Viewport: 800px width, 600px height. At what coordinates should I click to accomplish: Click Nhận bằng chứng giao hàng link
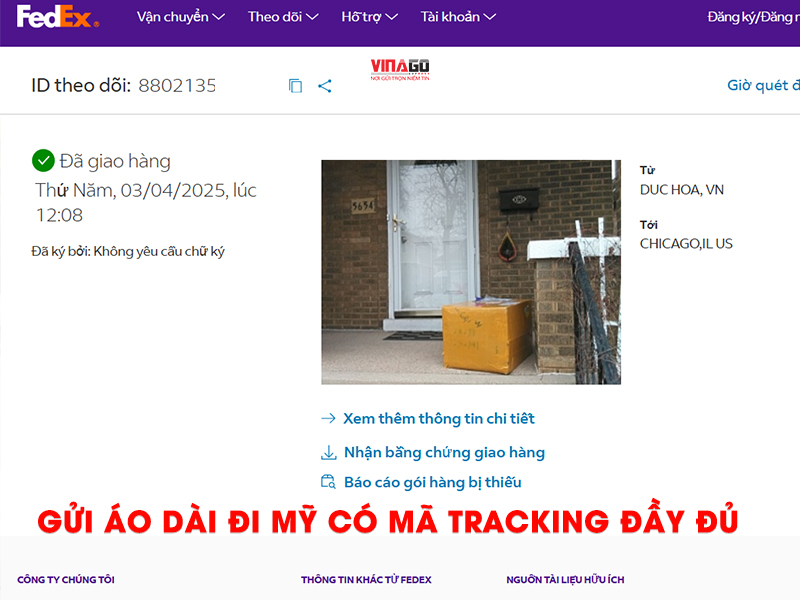point(444,453)
